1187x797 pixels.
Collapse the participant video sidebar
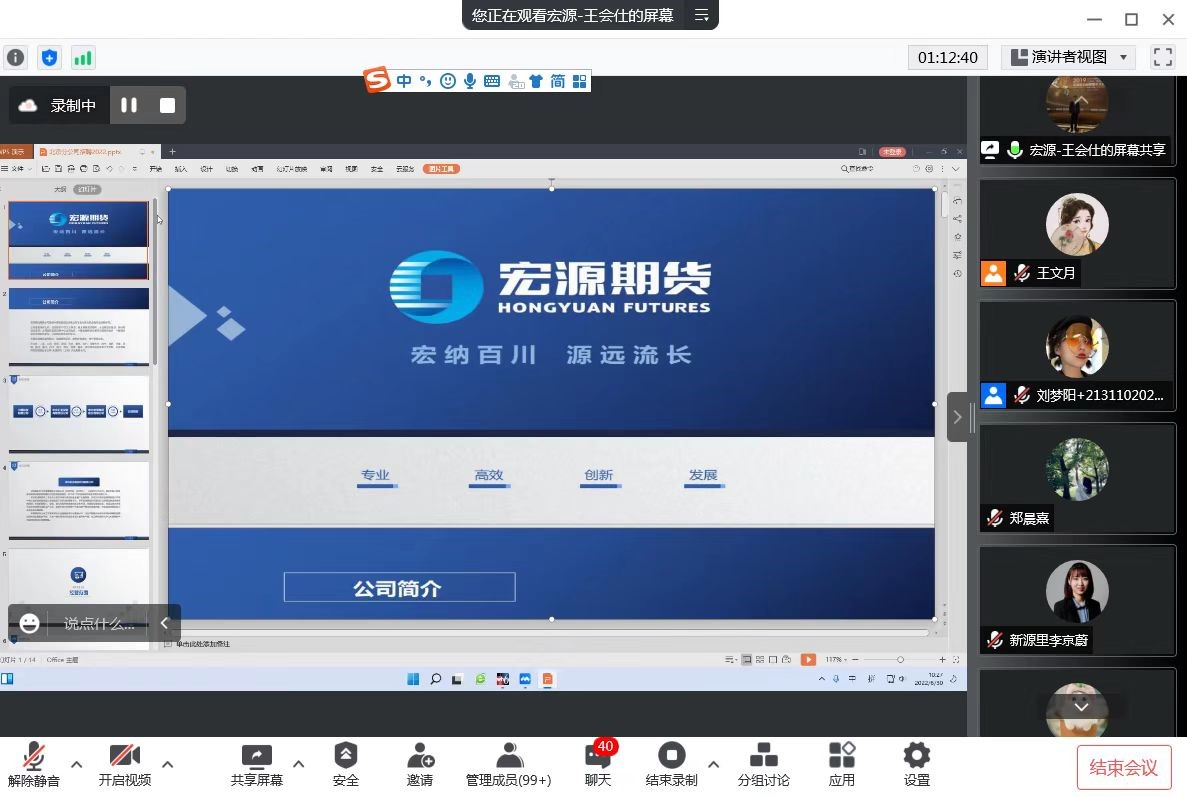coord(957,417)
